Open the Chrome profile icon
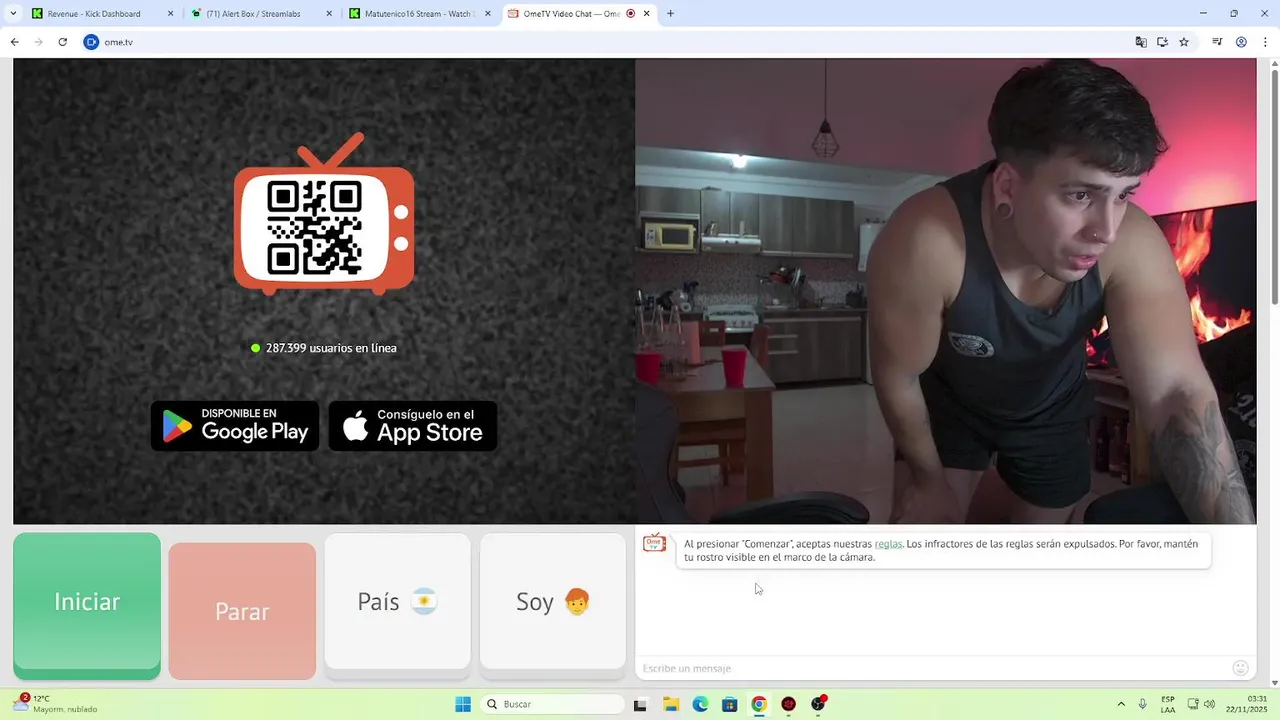Image resolution: width=1280 pixels, height=720 pixels. (1241, 42)
